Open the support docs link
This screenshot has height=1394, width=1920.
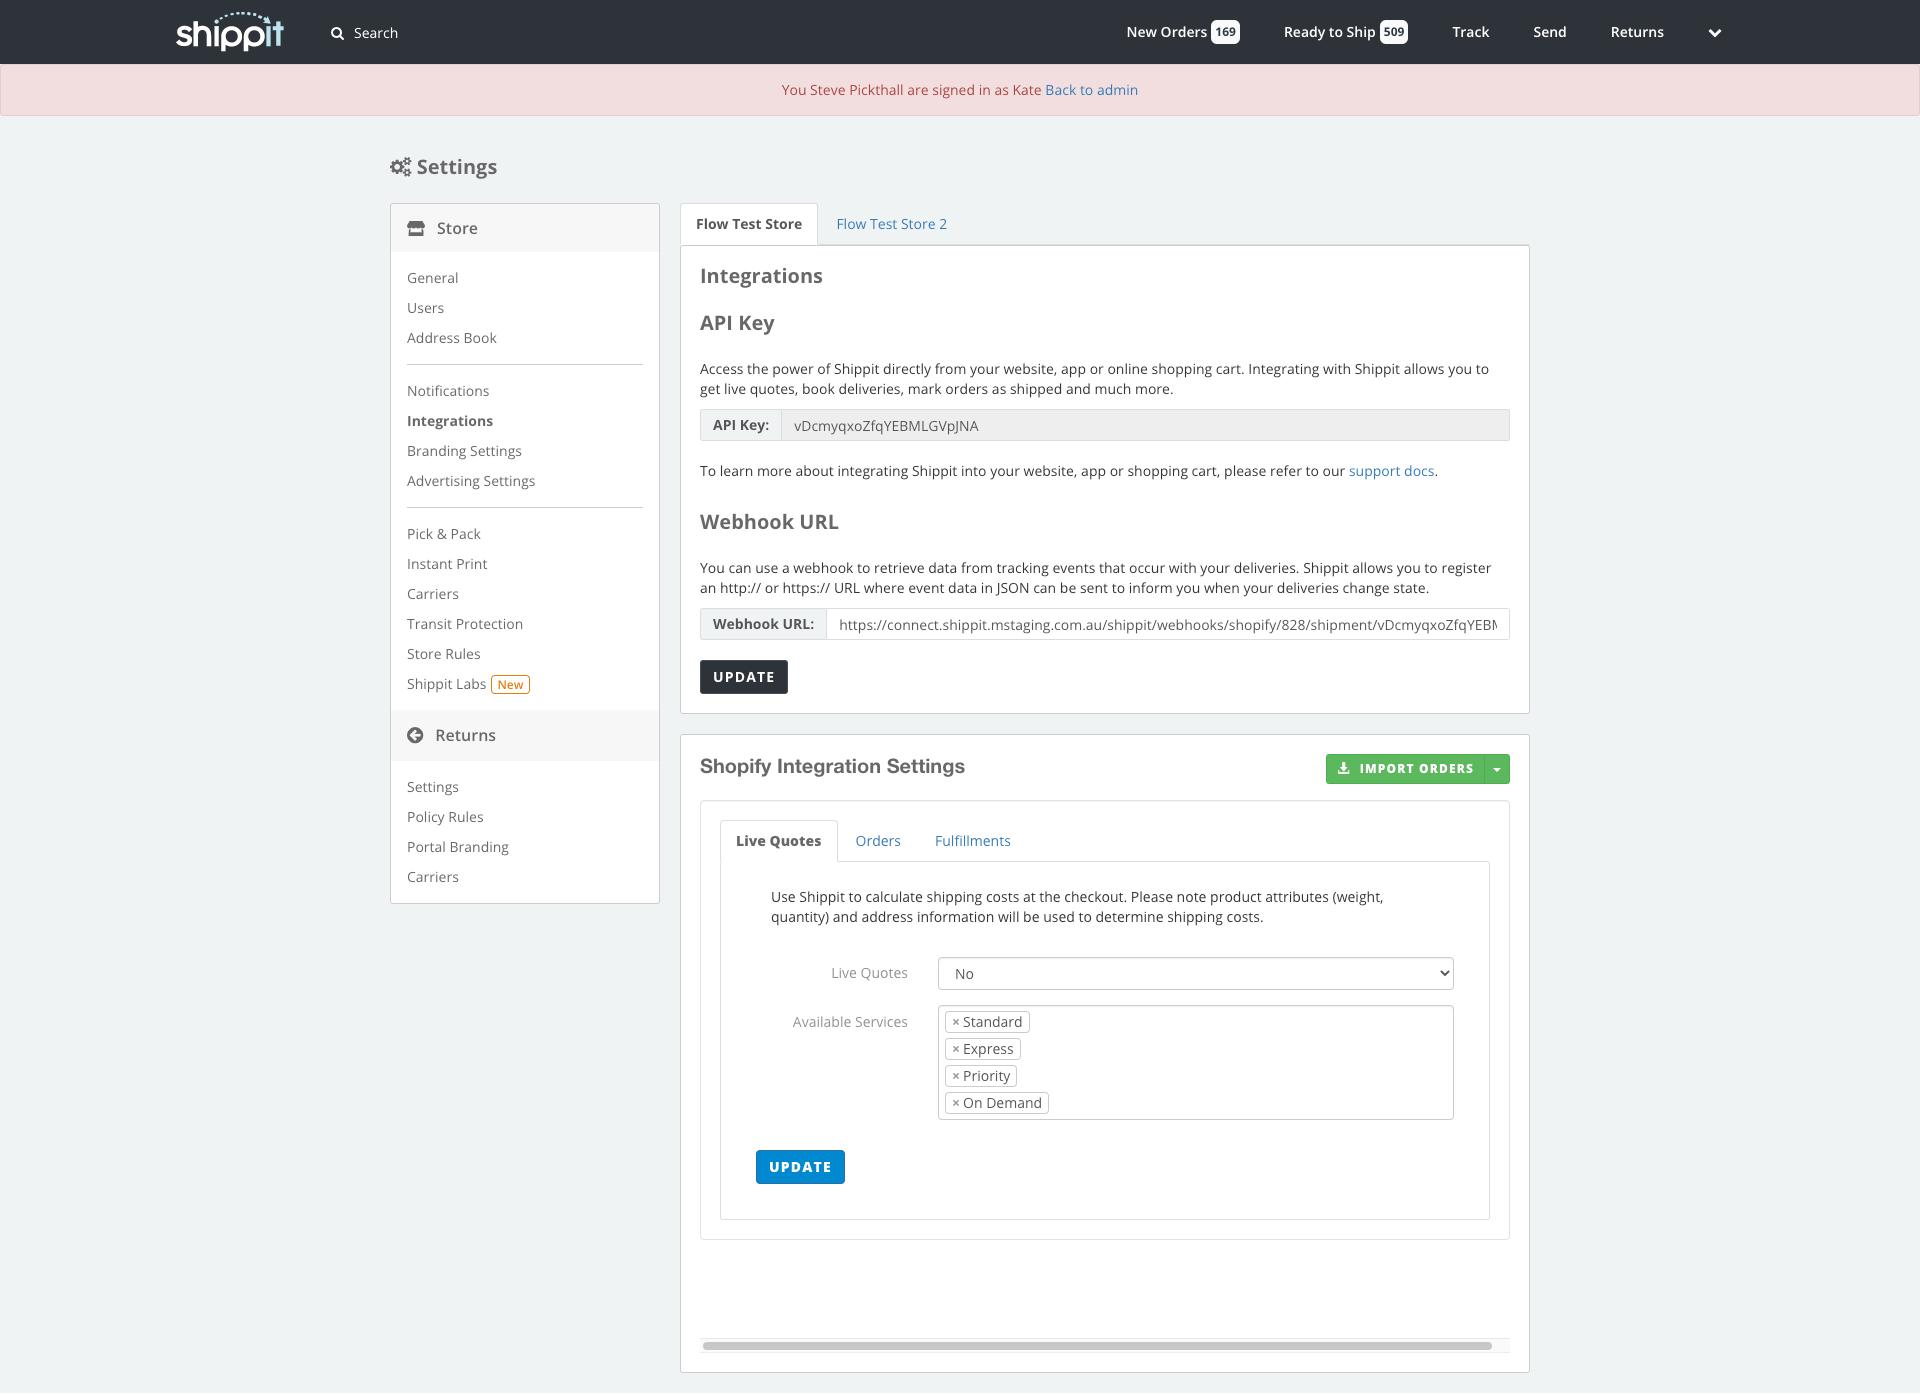pos(1391,471)
